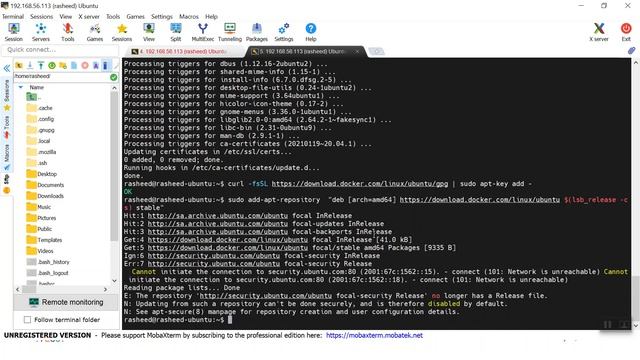Select the .bash_history file
Screen dimensions: 640x360
point(48,262)
